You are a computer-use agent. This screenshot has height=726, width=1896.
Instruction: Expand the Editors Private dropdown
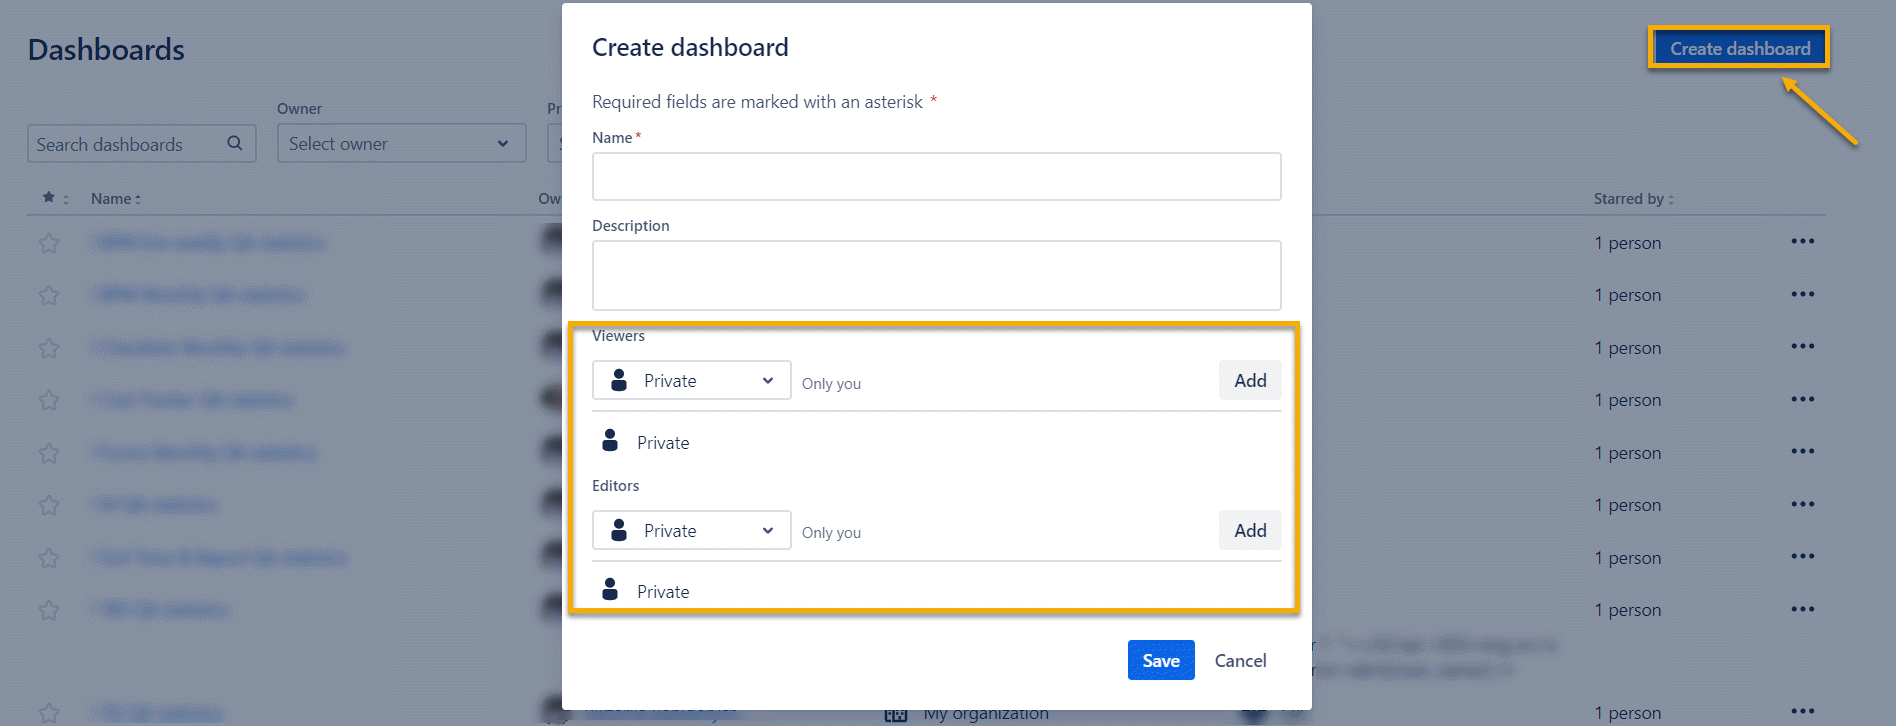[x=692, y=530]
